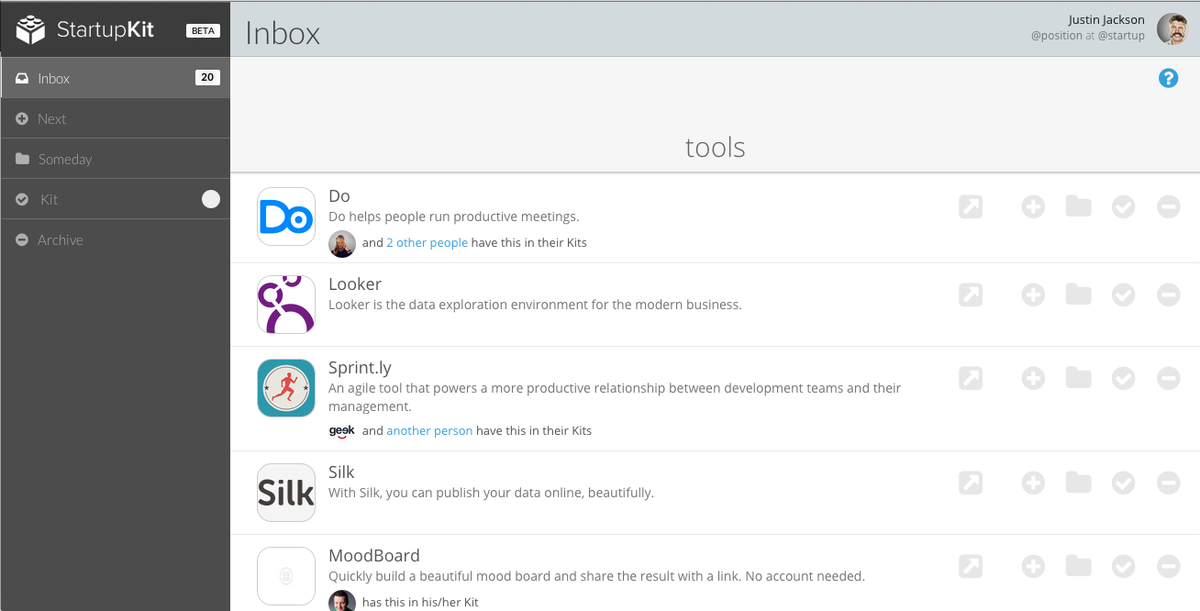Mark Silk as in Kit checkmark icon
Viewport: 1200px width, 611px height.
(1123, 483)
